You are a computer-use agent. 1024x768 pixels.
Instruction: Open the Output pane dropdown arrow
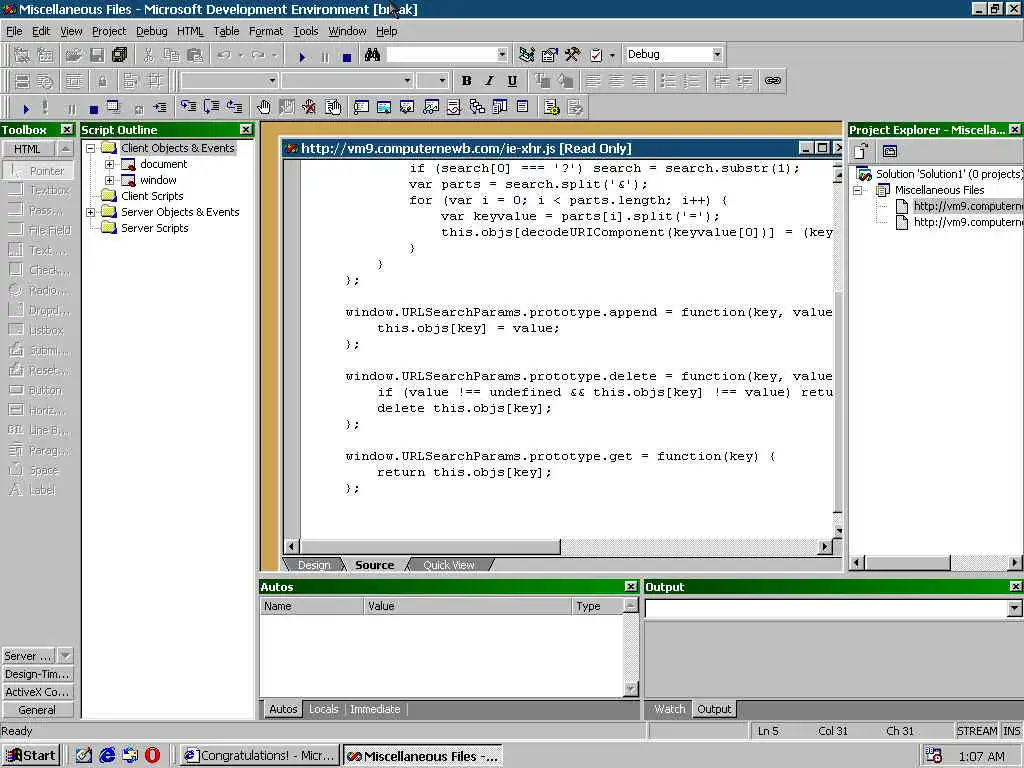coord(1014,609)
